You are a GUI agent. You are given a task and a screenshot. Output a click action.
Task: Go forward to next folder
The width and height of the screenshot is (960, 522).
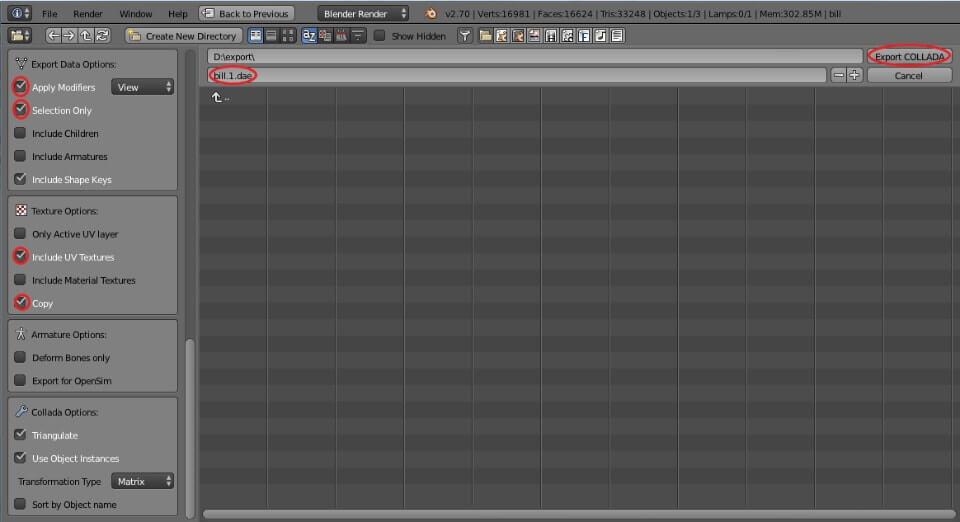pos(69,35)
